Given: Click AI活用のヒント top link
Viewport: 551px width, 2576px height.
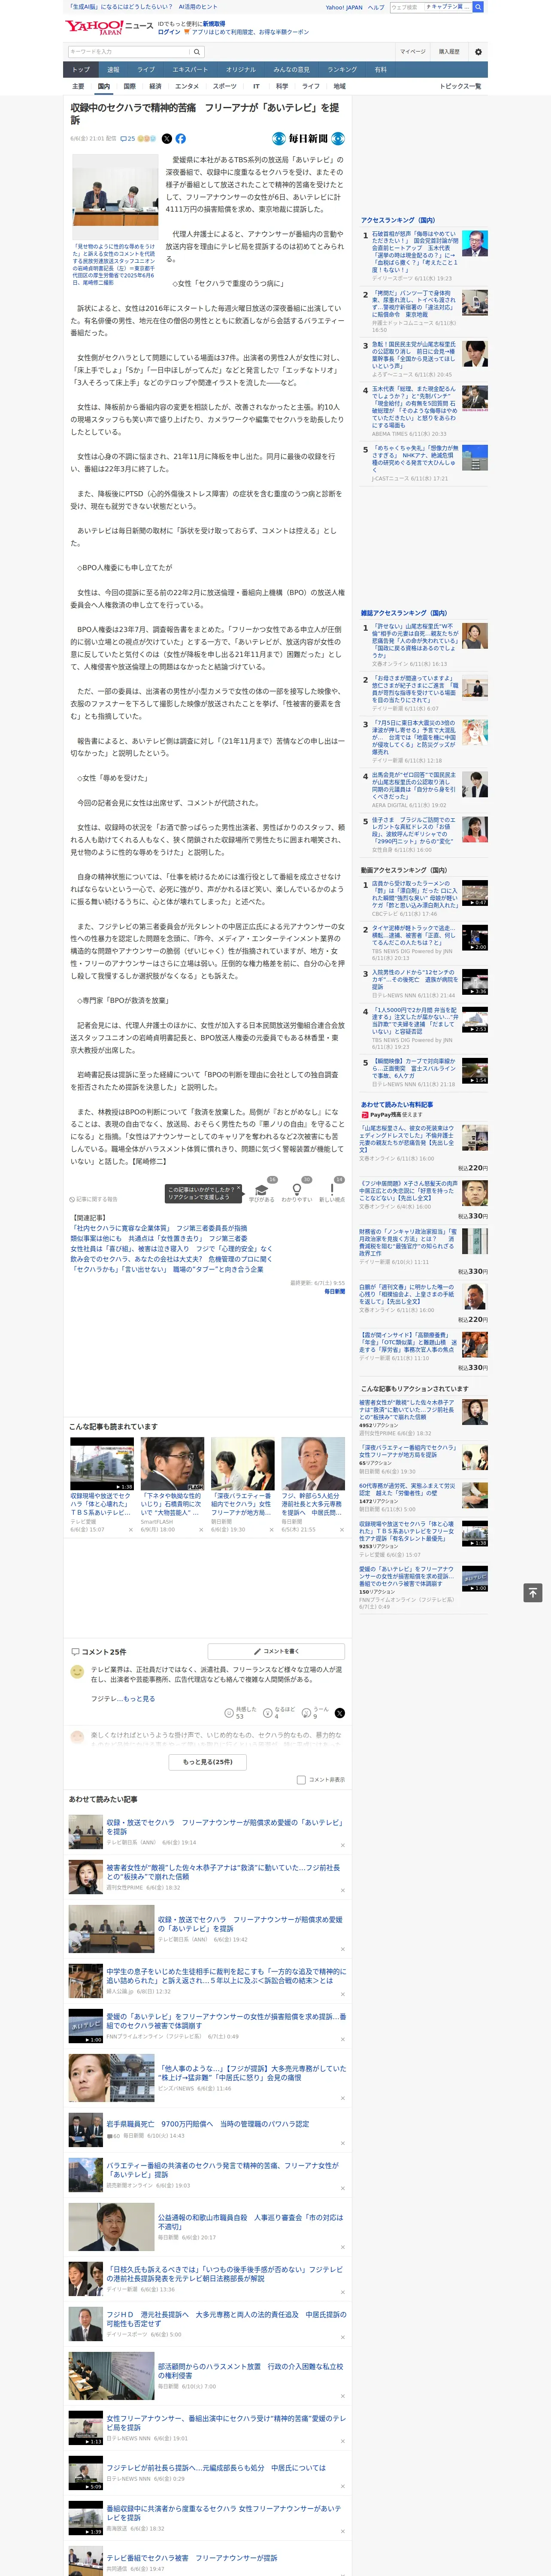Looking at the screenshot, I should (x=198, y=7).
